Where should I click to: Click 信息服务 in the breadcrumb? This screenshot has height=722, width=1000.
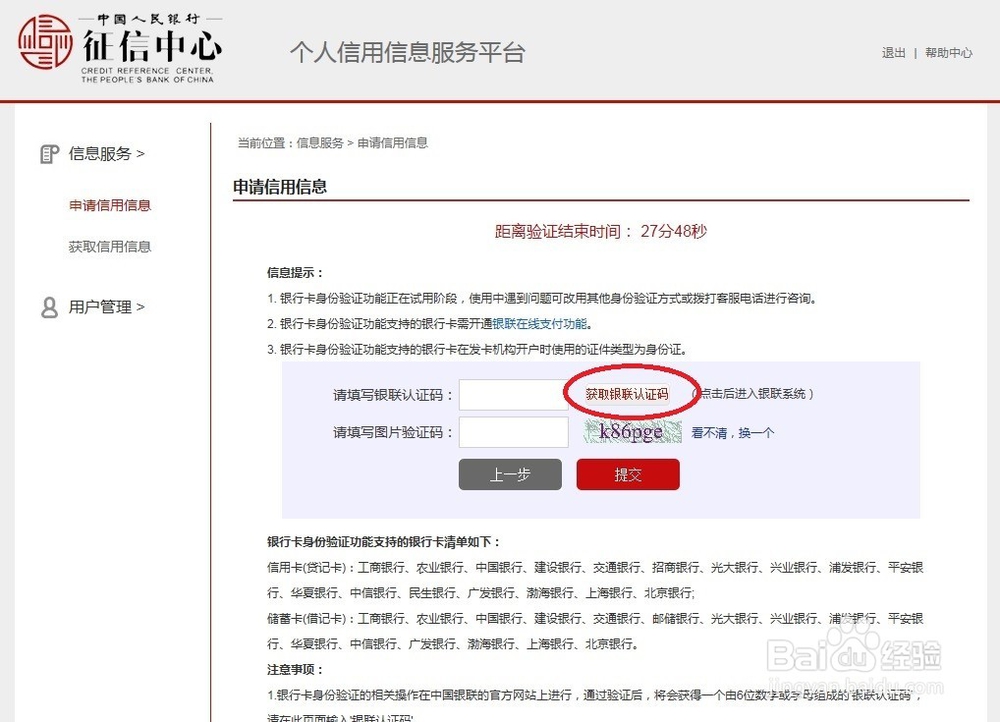tap(320, 143)
